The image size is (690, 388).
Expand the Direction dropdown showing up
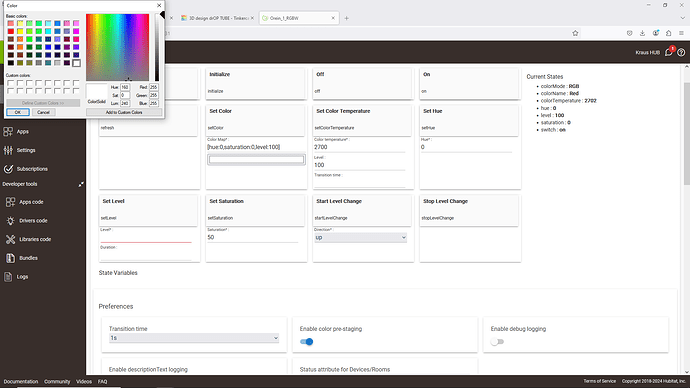coord(360,238)
